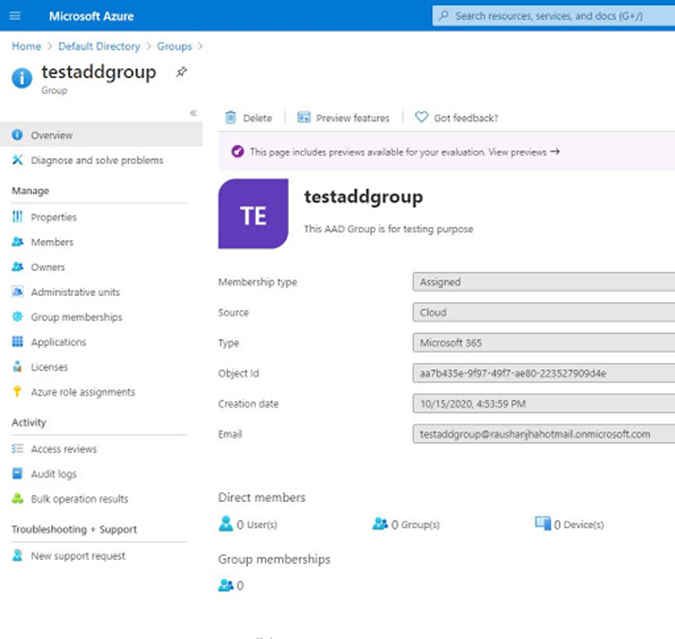Click the Licenses icon in sidebar

(17, 366)
